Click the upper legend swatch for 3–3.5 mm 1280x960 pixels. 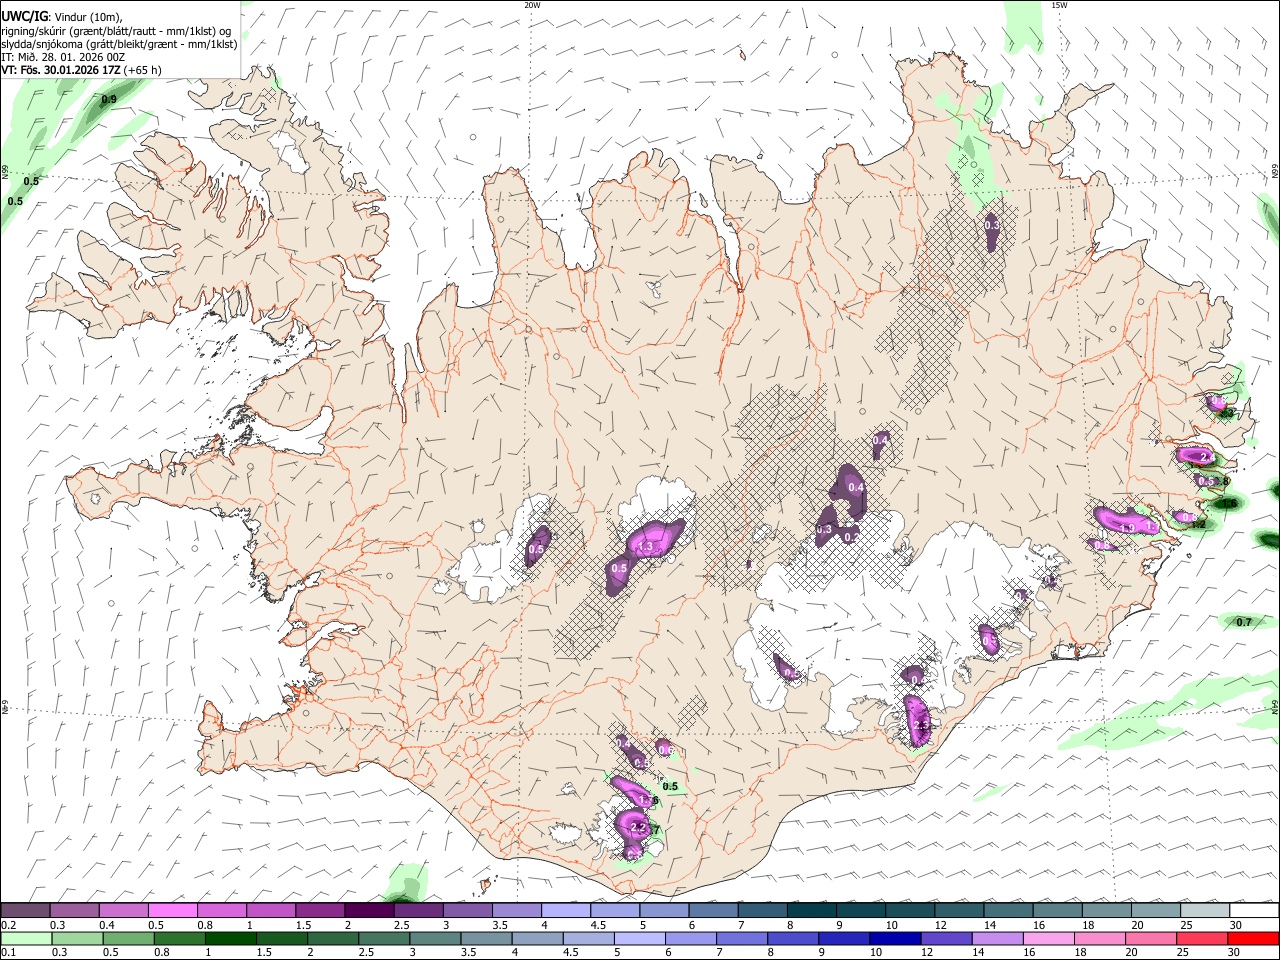[467, 911]
